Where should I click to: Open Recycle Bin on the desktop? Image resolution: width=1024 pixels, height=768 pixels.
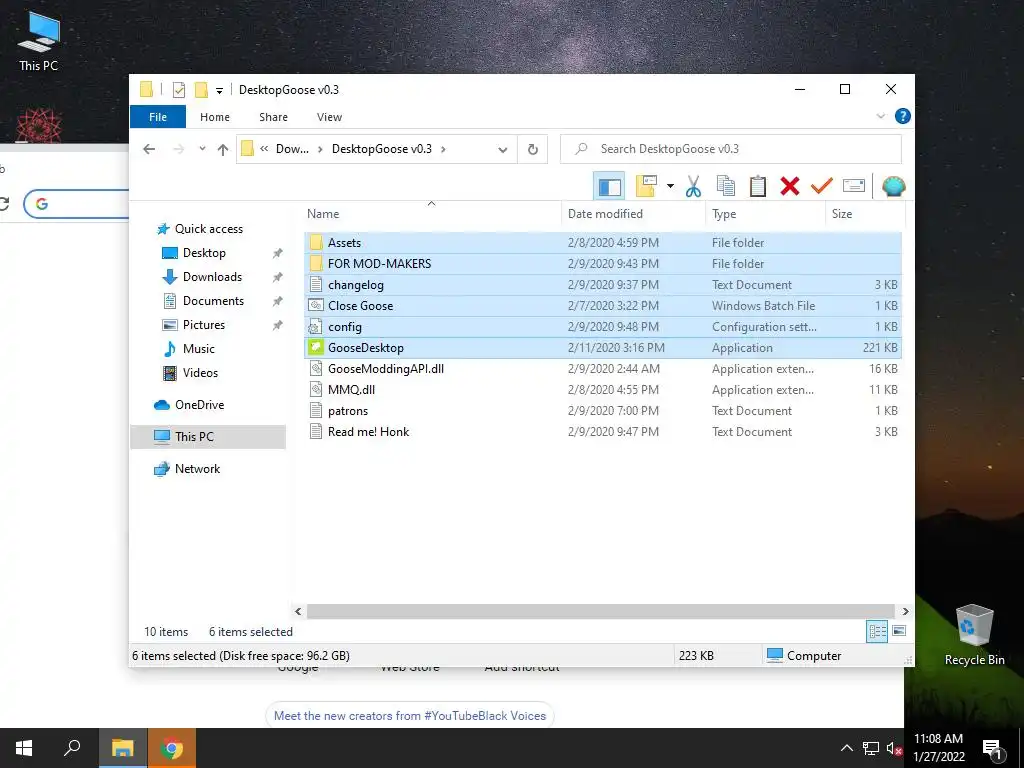coord(974,635)
